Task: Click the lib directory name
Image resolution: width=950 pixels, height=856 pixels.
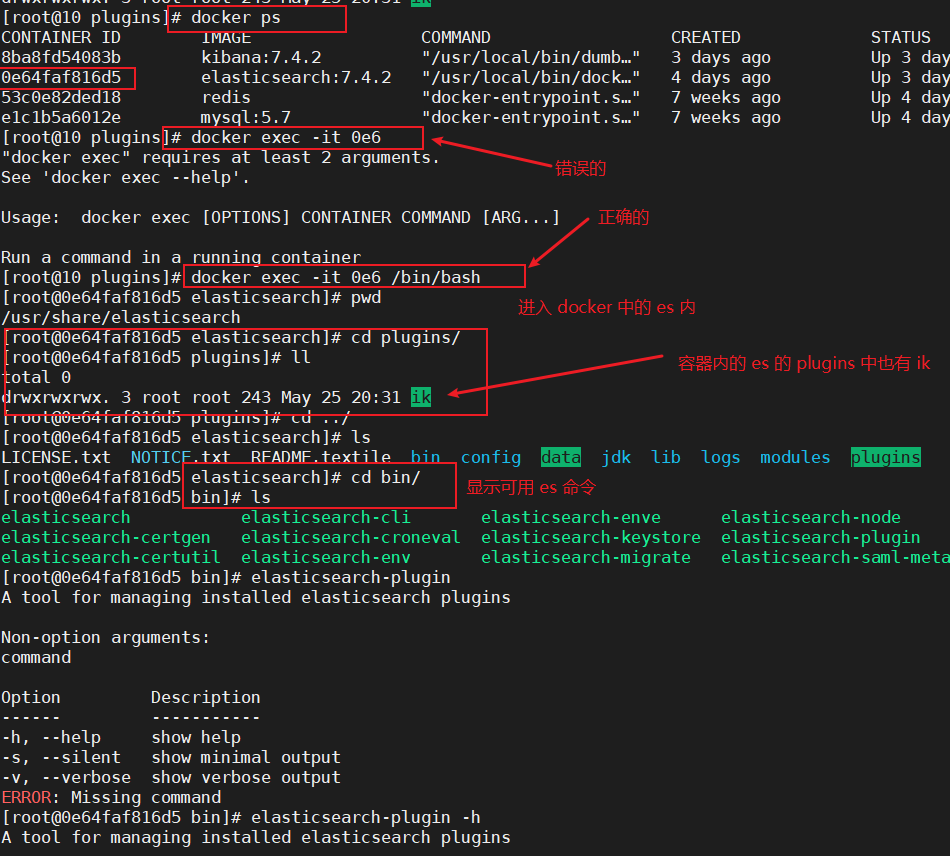Action: (x=666, y=457)
